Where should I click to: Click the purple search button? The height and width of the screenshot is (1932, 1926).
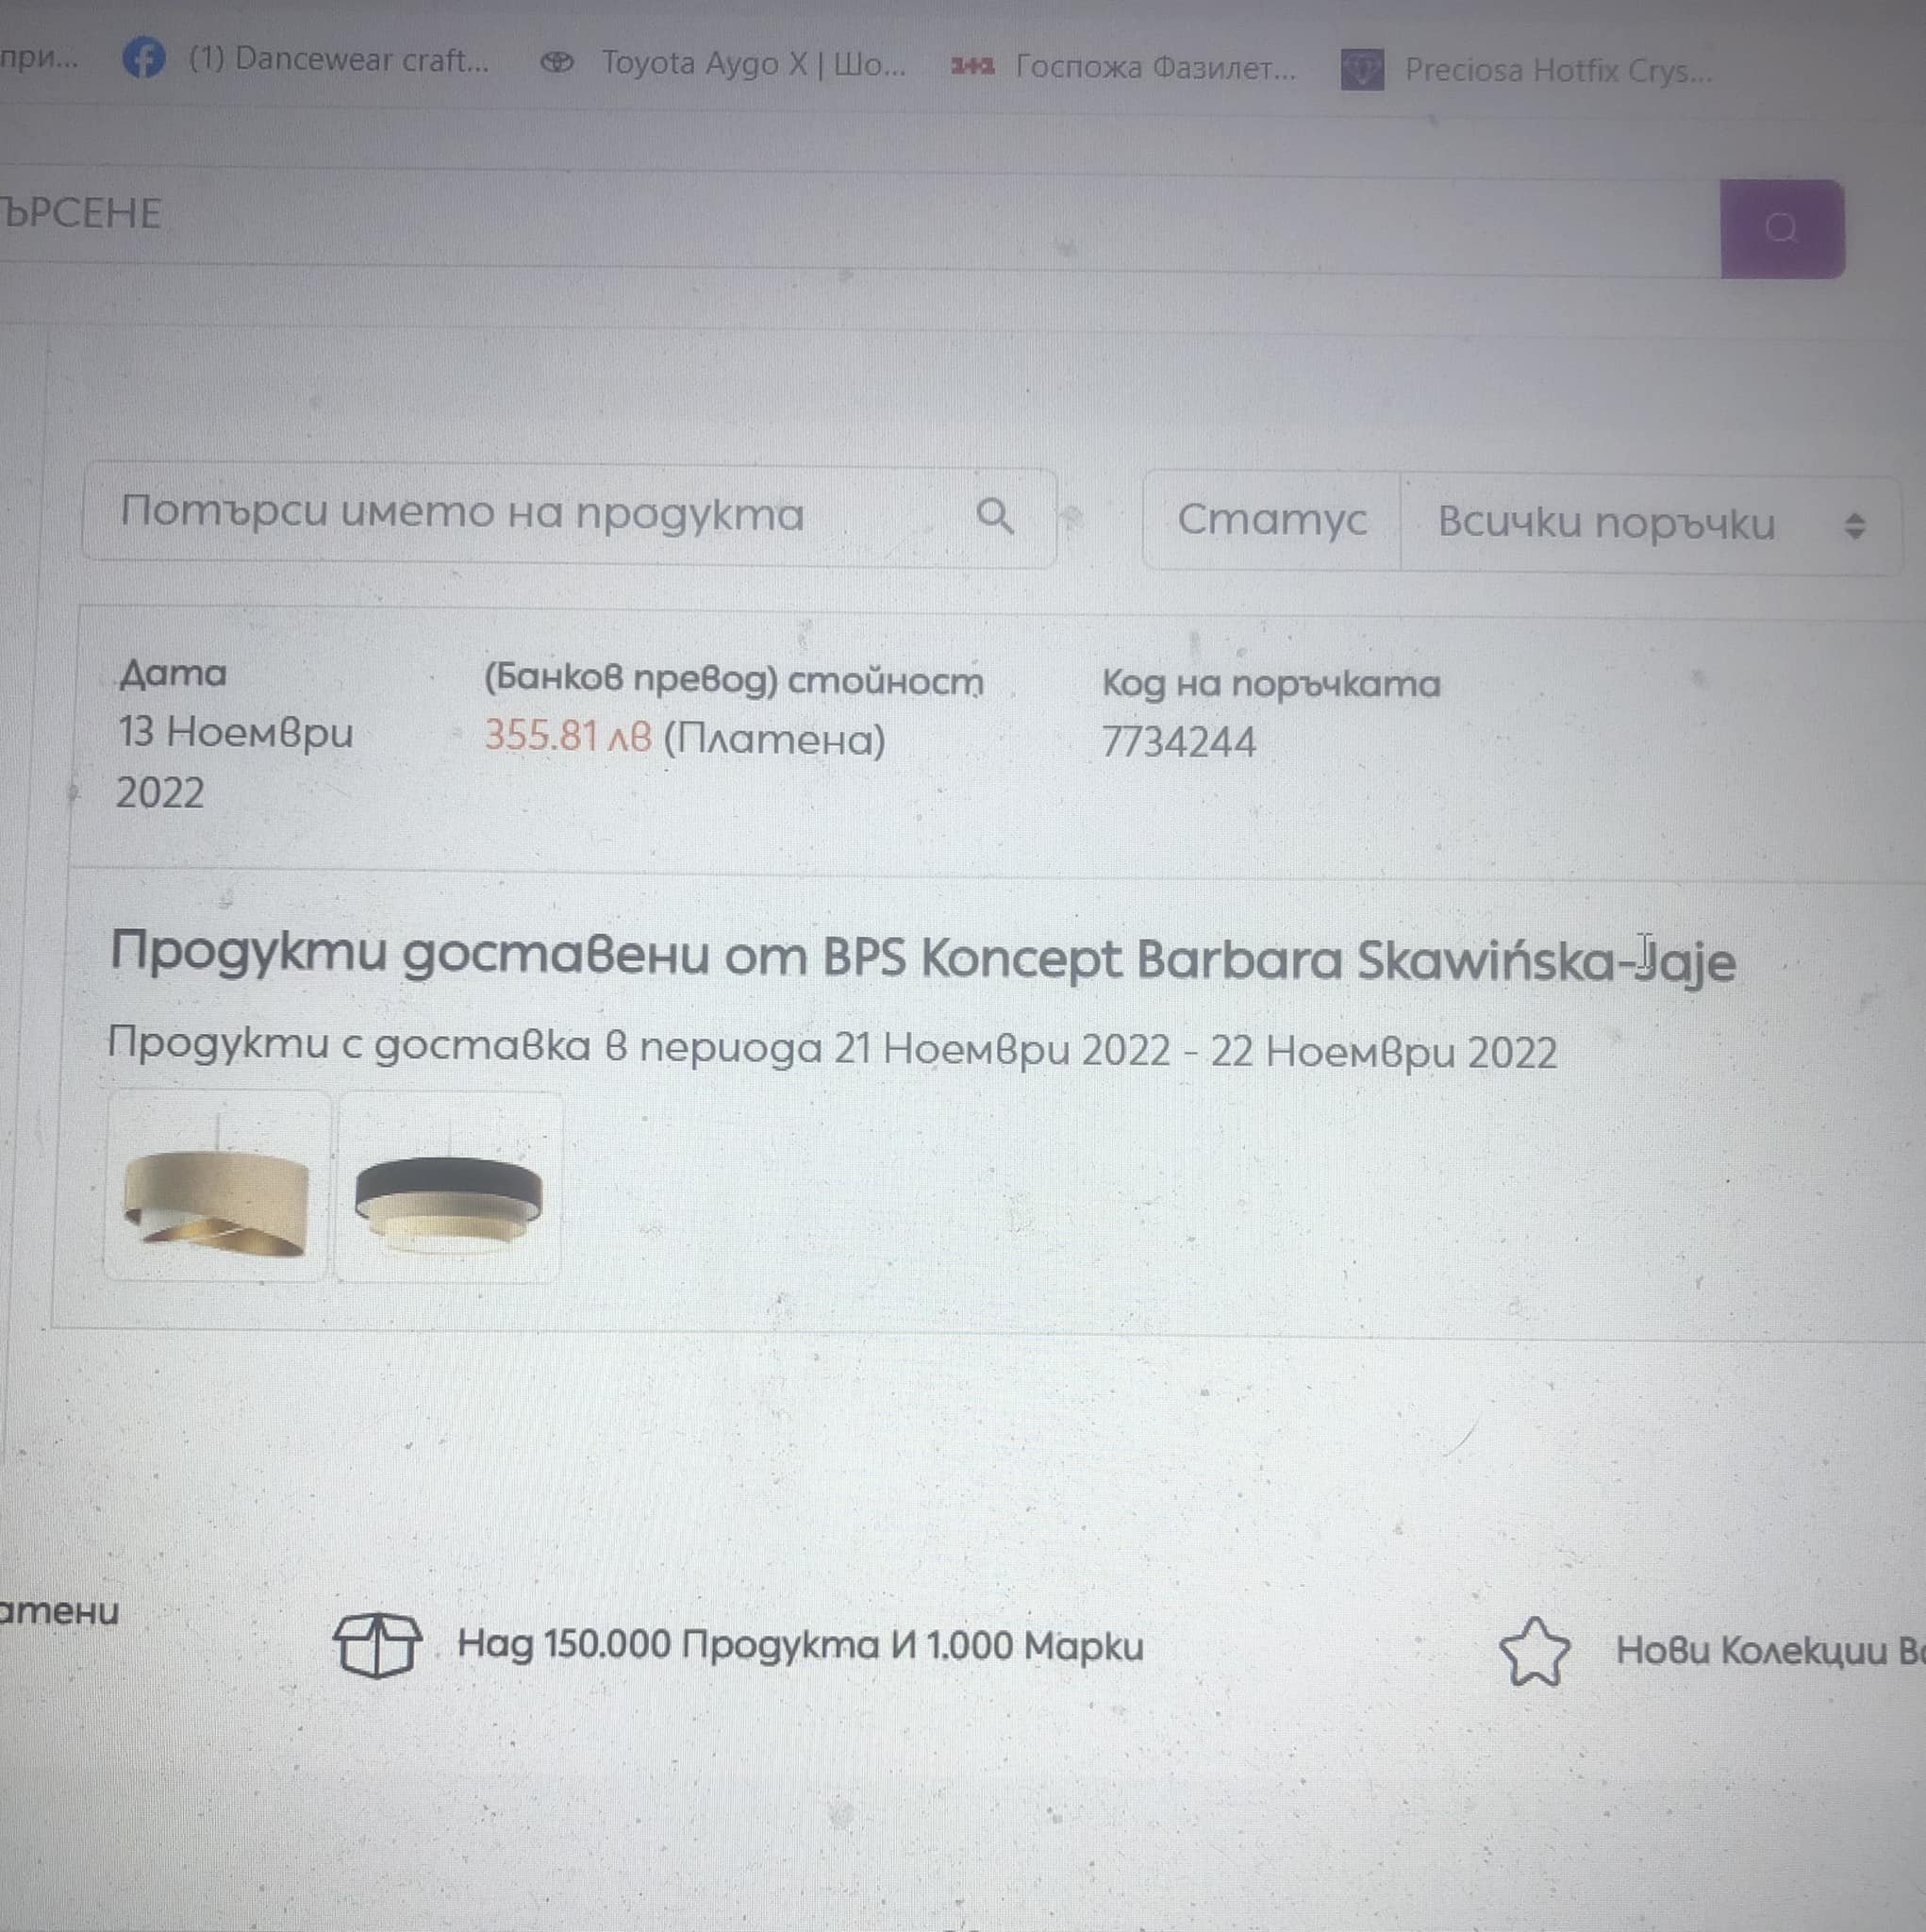[1781, 229]
